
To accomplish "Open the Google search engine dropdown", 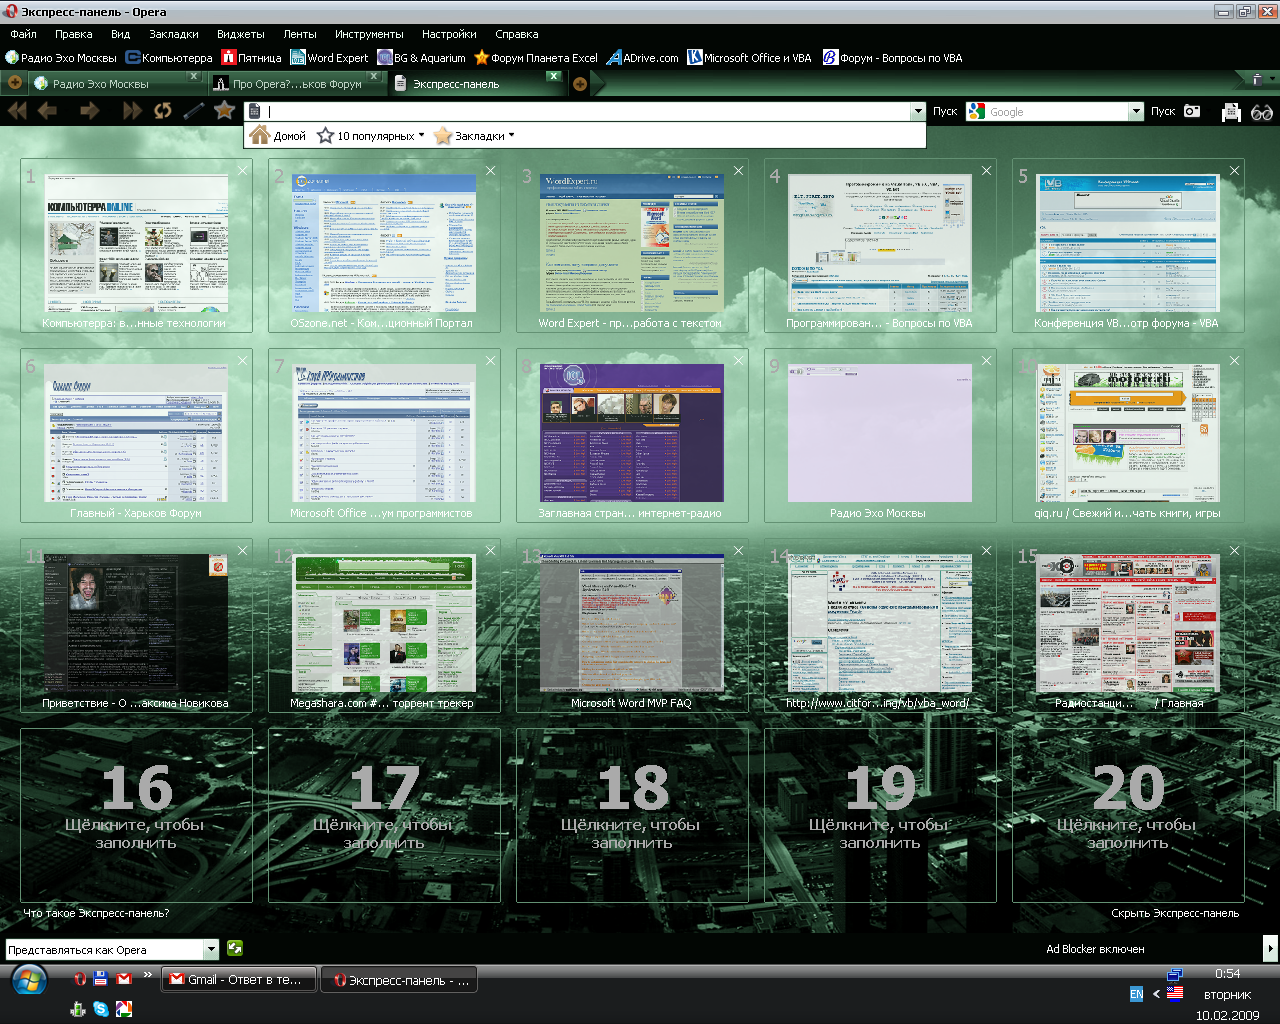I will (1136, 112).
